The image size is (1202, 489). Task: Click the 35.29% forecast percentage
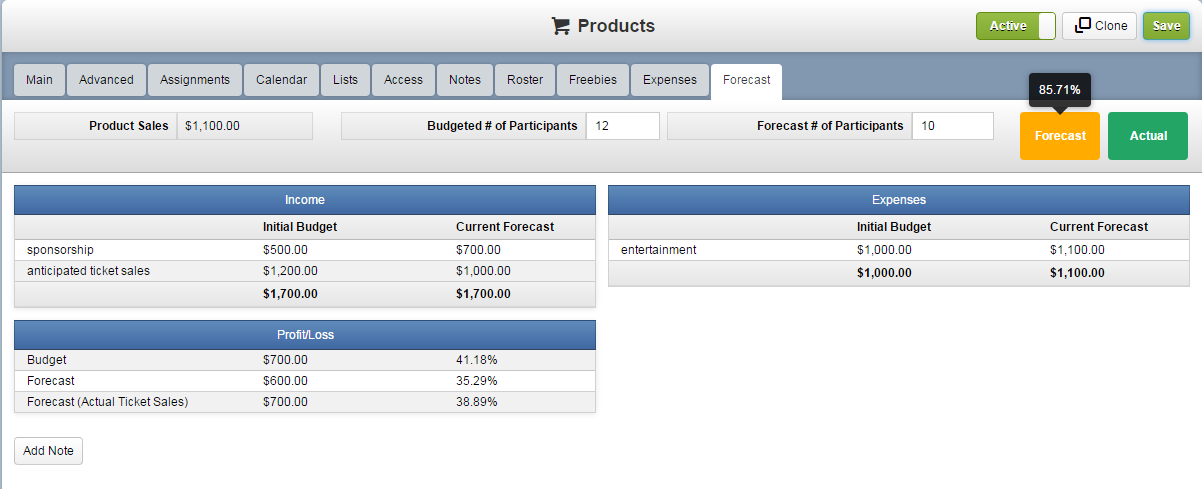(476, 381)
